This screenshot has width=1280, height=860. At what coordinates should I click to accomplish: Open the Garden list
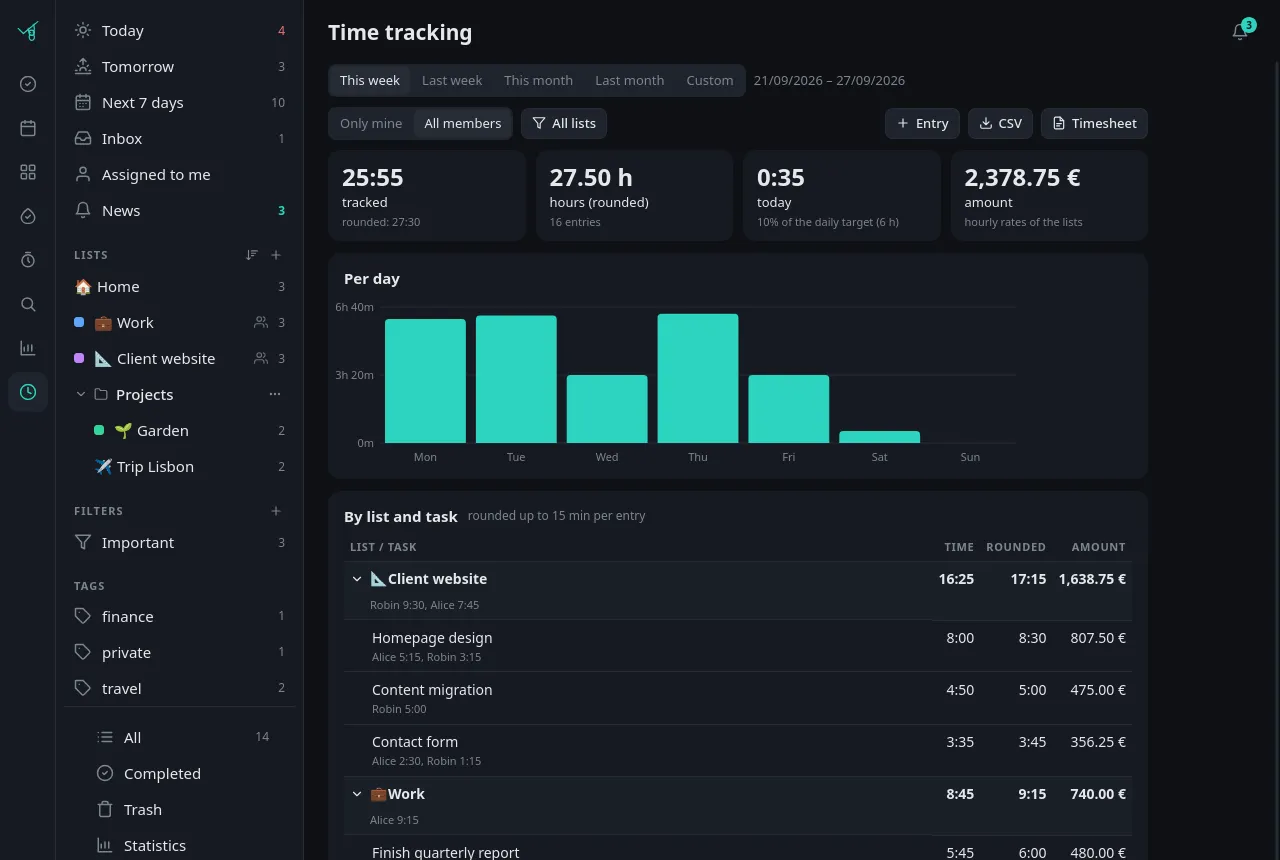(180, 430)
